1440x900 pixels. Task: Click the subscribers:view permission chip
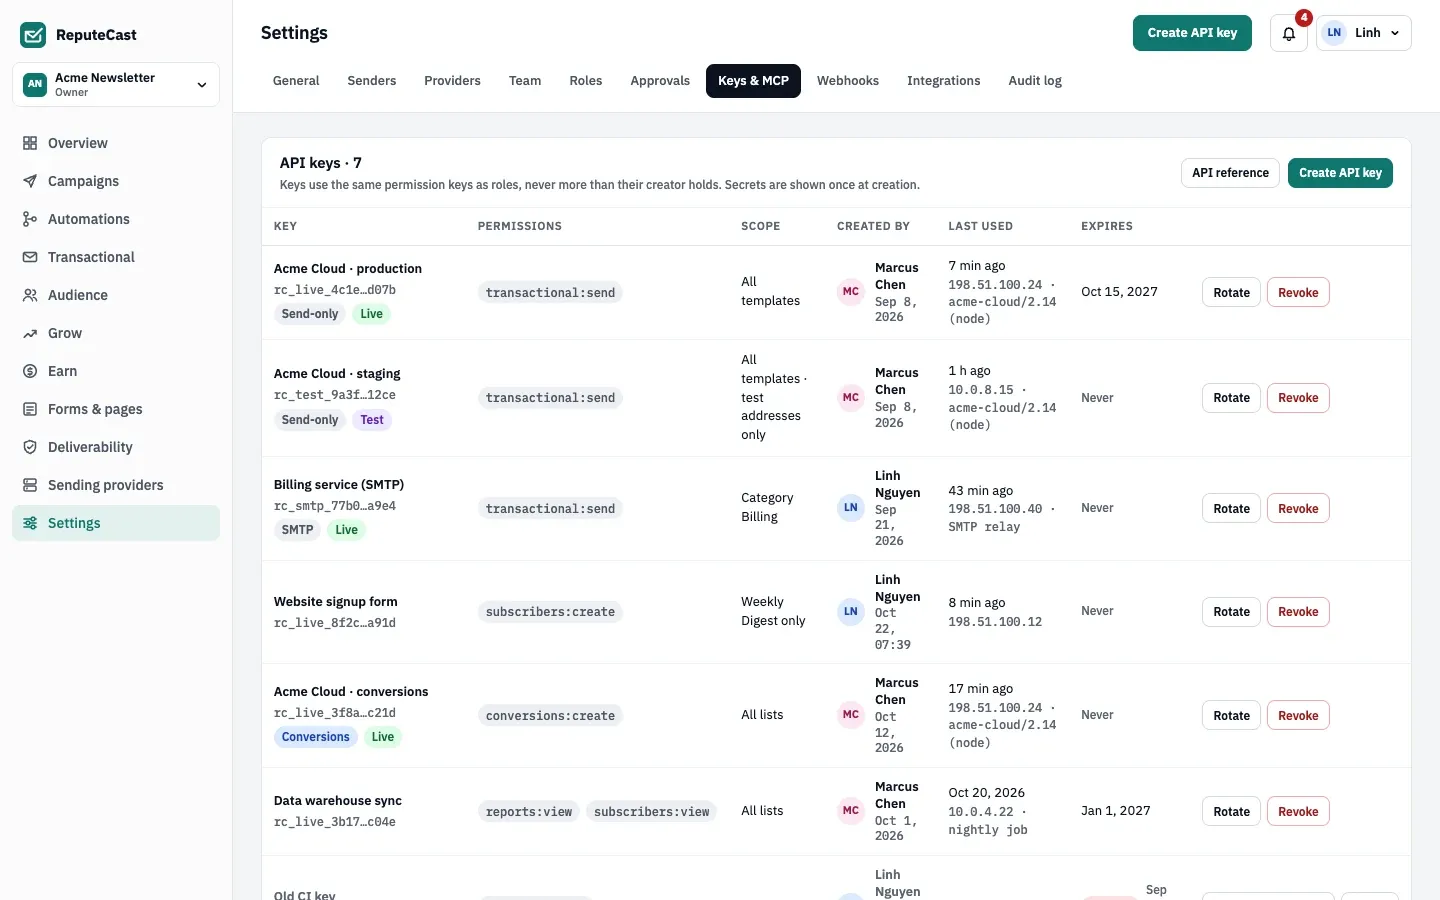(x=651, y=812)
